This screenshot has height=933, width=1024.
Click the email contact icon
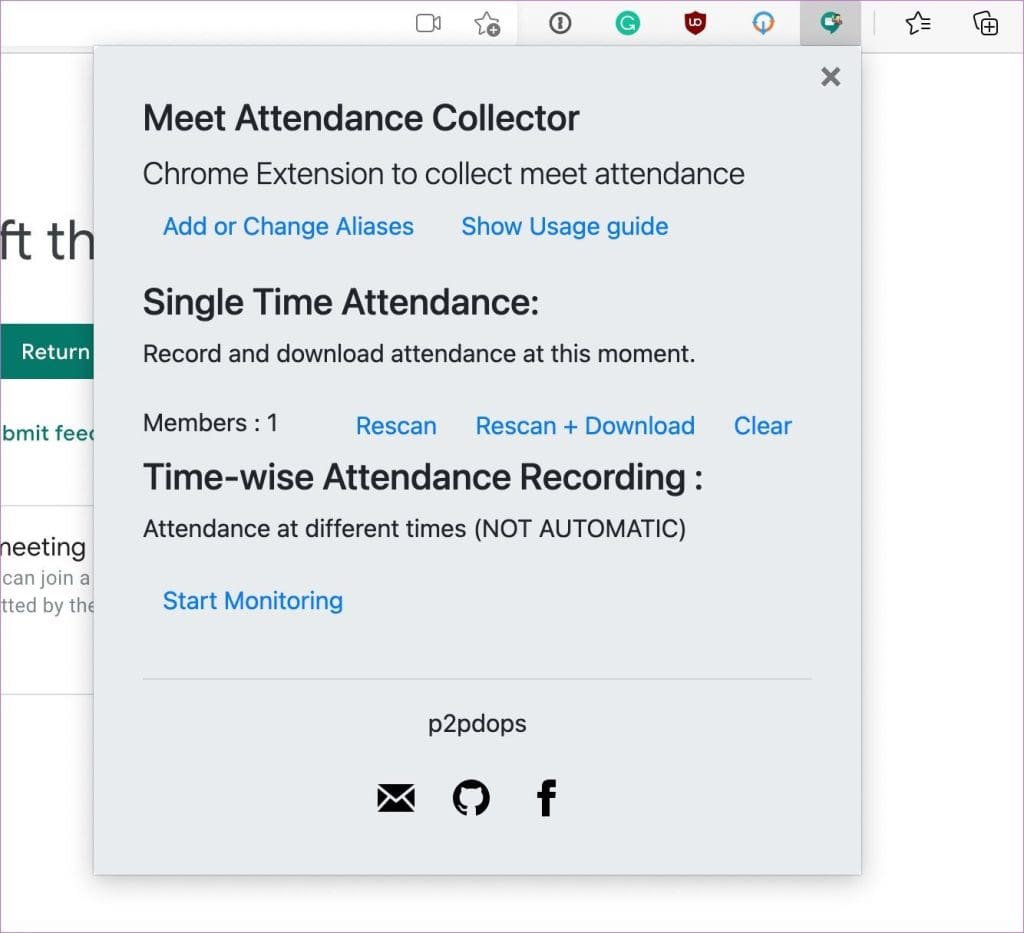point(395,797)
